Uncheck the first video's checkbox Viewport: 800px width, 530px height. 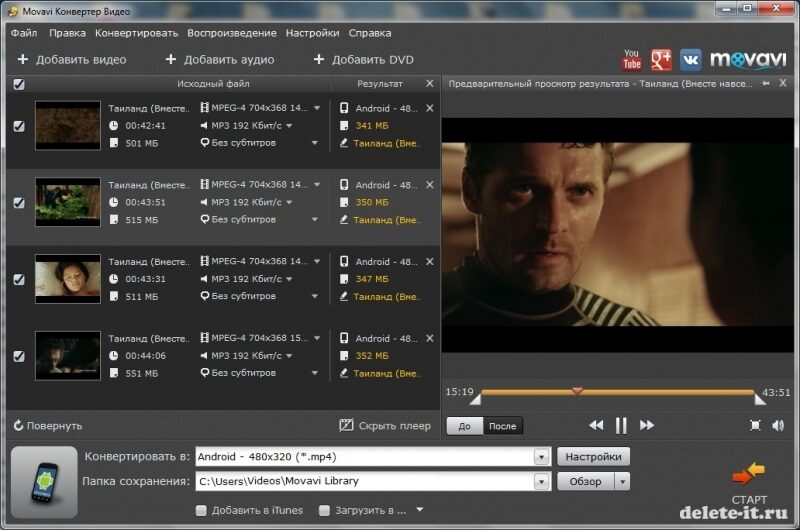click(18, 126)
